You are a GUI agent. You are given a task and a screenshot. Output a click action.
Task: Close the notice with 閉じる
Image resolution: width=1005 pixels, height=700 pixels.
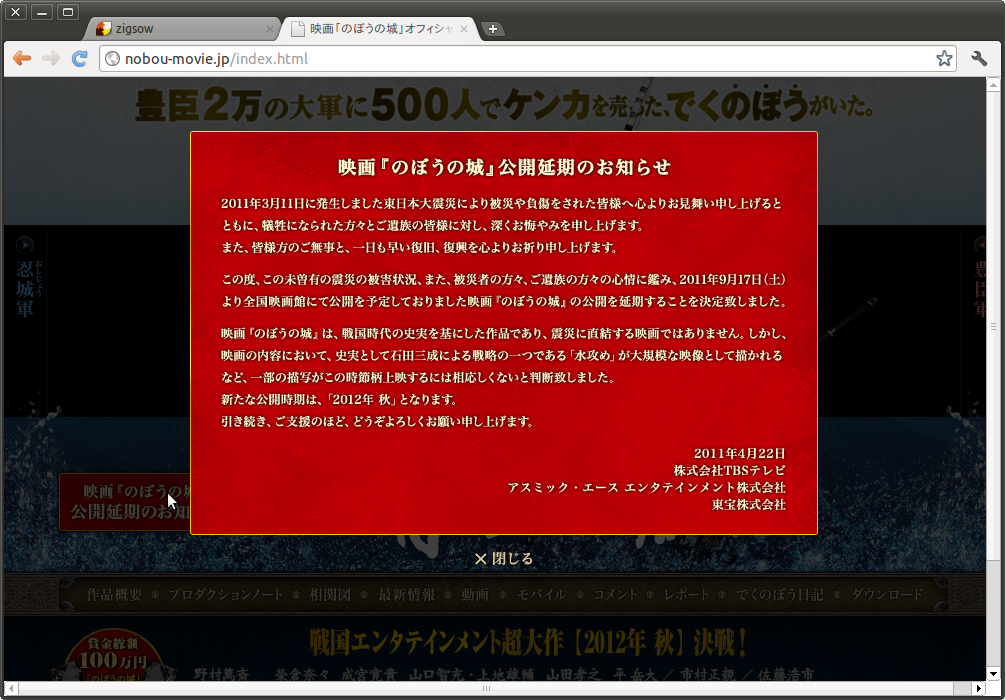pyautogui.click(x=504, y=559)
